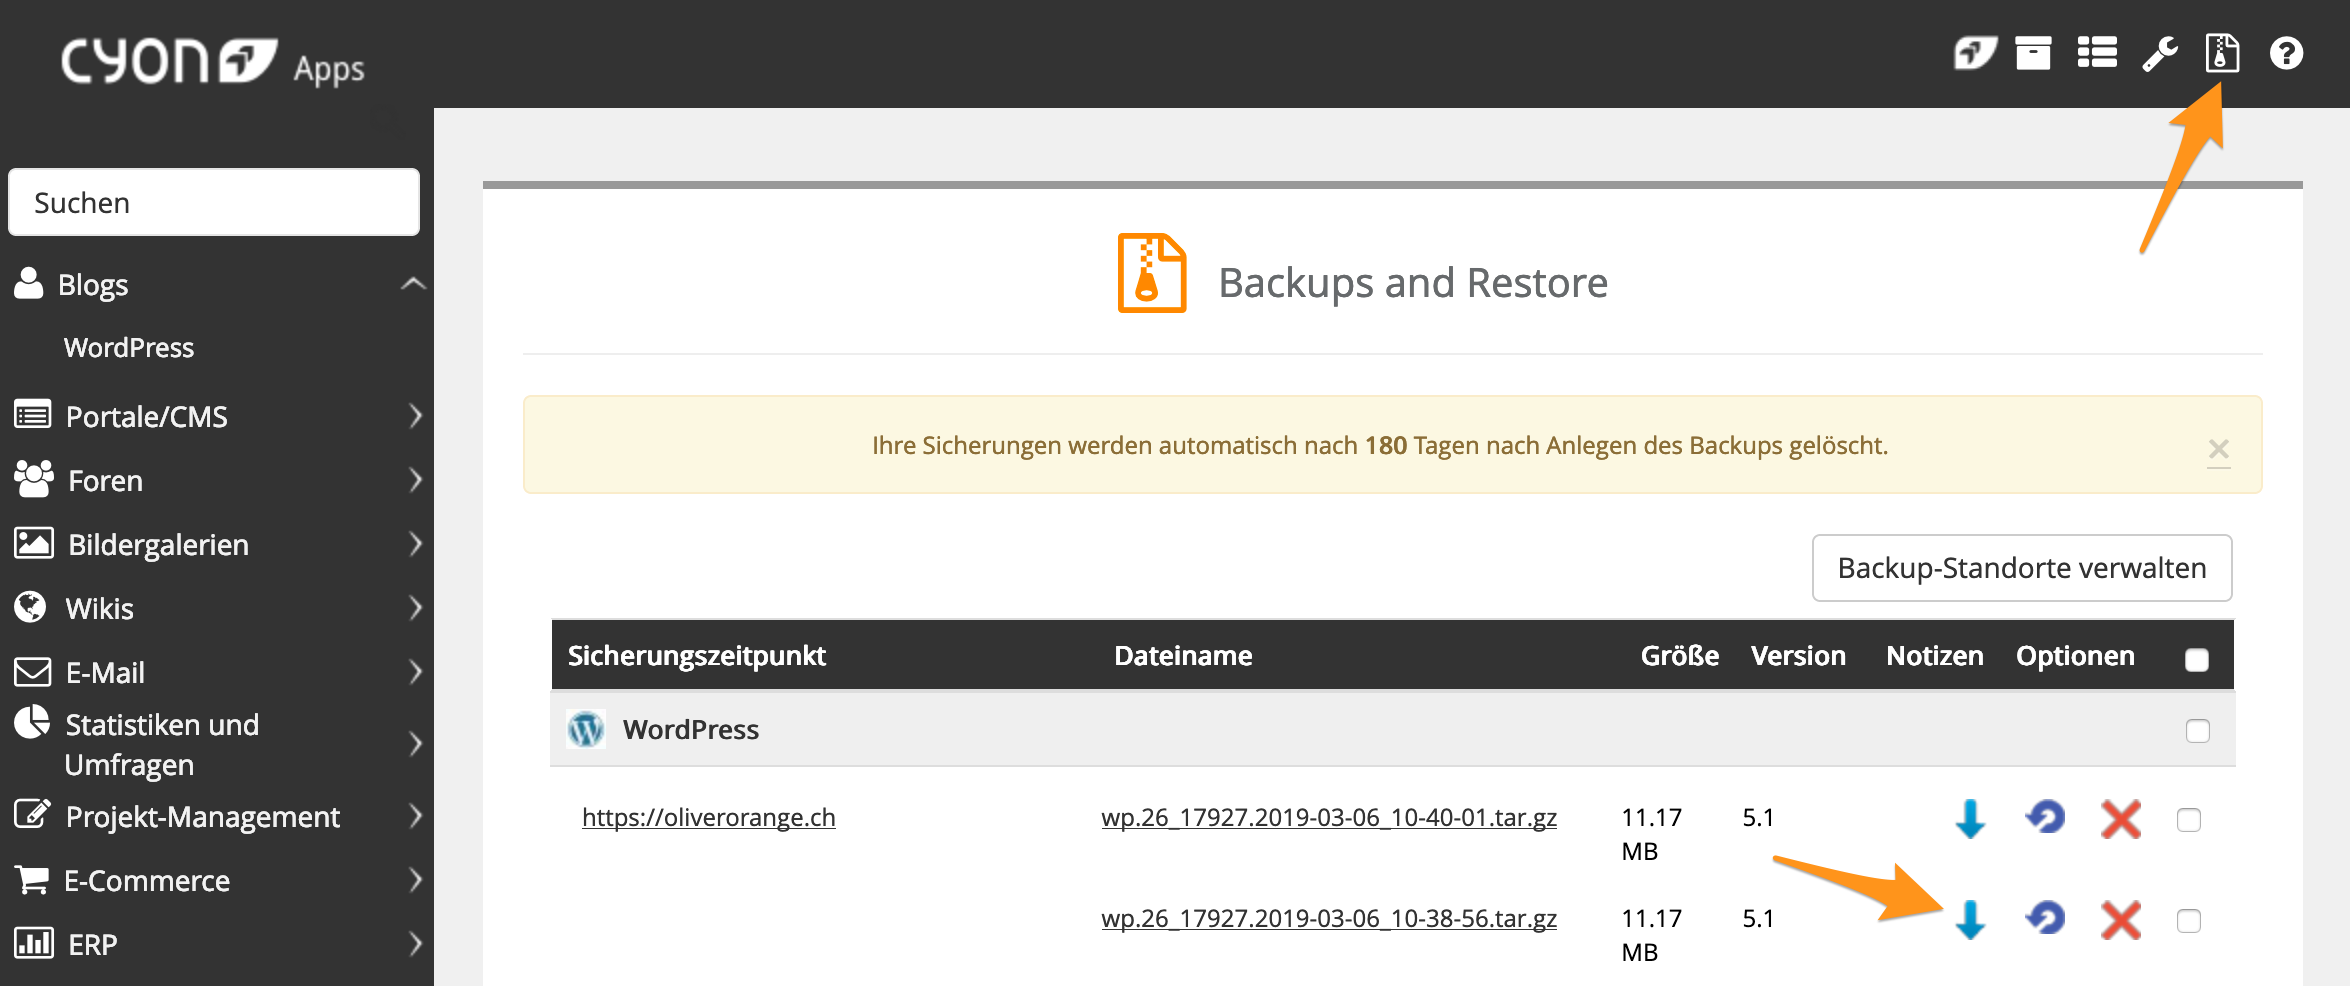The width and height of the screenshot is (2350, 986).
Task: Expand the Foren category
Action: click(416, 480)
